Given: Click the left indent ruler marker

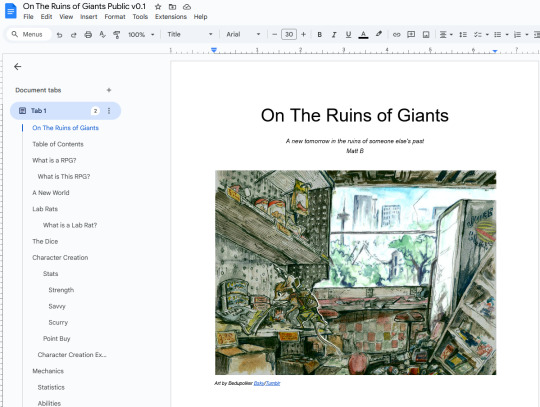Looking at the screenshot, I should (x=214, y=50).
